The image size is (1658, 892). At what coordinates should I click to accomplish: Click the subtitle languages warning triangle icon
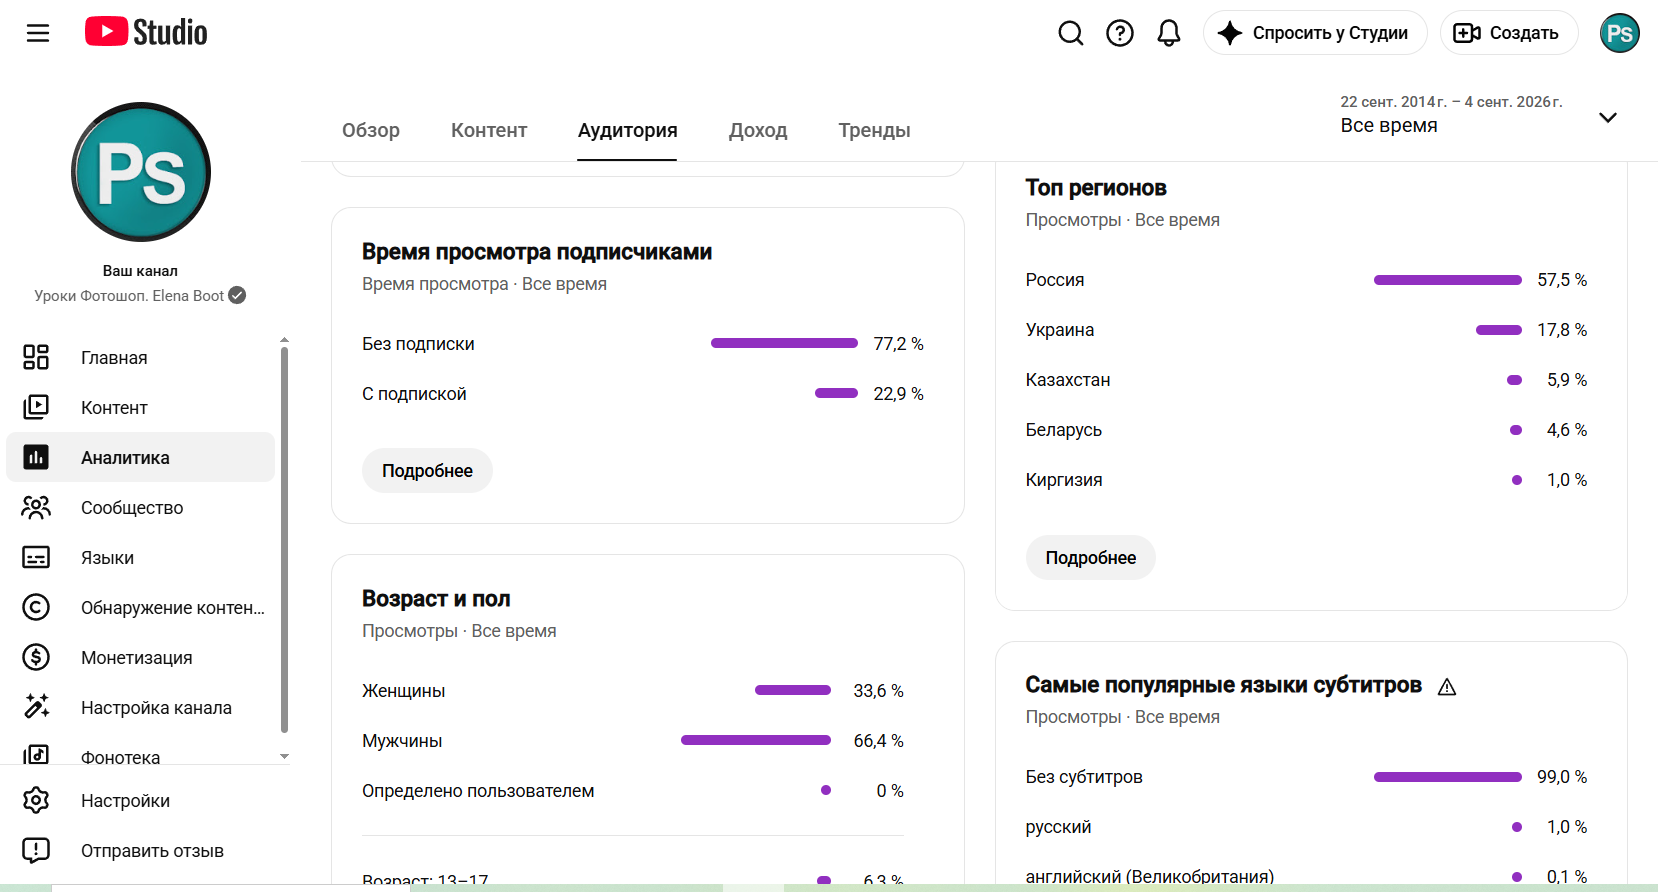pyautogui.click(x=1447, y=687)
